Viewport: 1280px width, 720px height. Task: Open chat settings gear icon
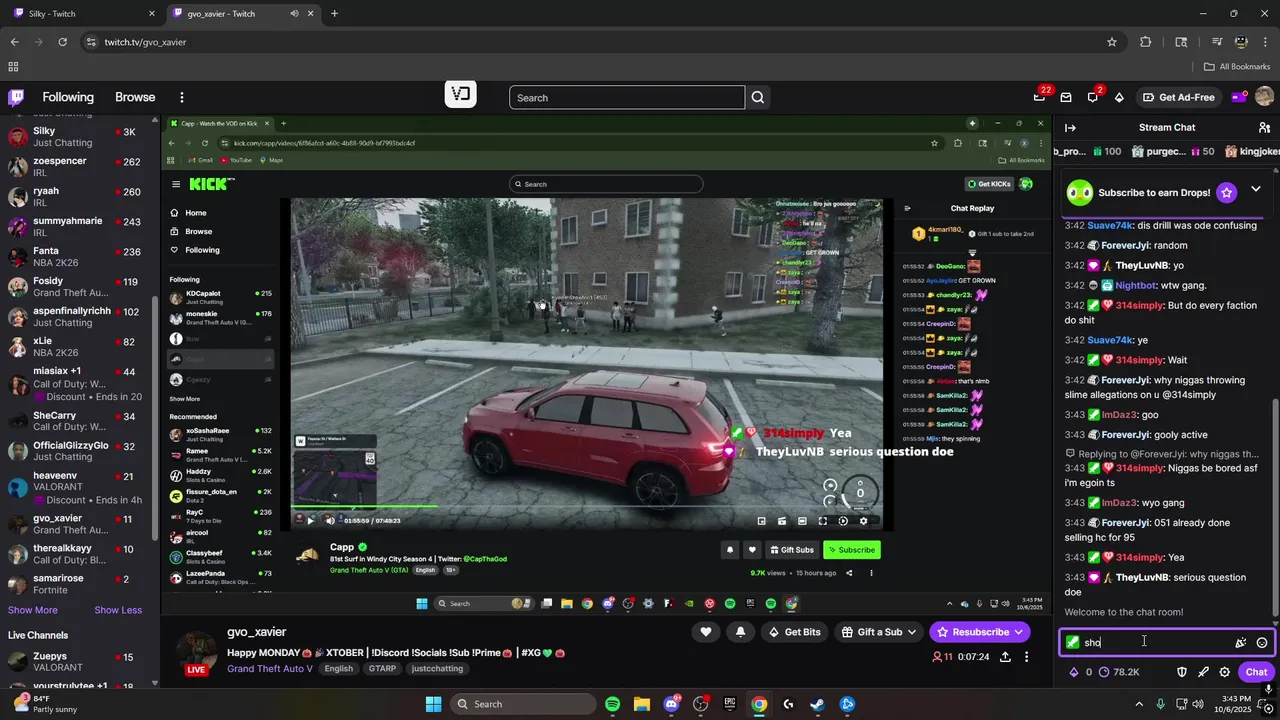tap(1224, 672)
